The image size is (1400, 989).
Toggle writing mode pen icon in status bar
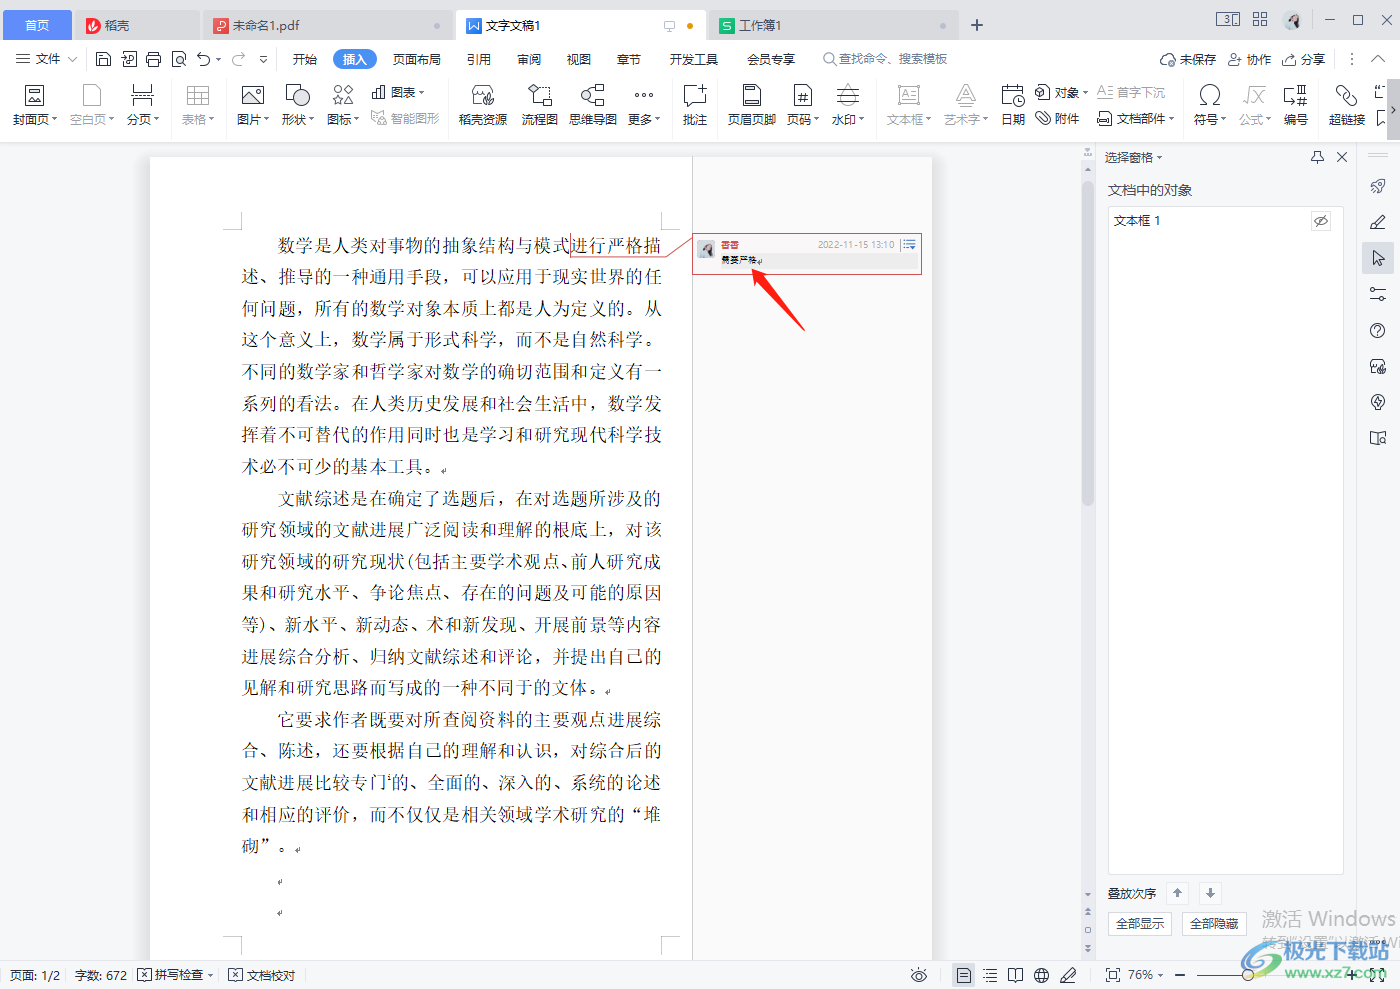tap(1068, 975)
